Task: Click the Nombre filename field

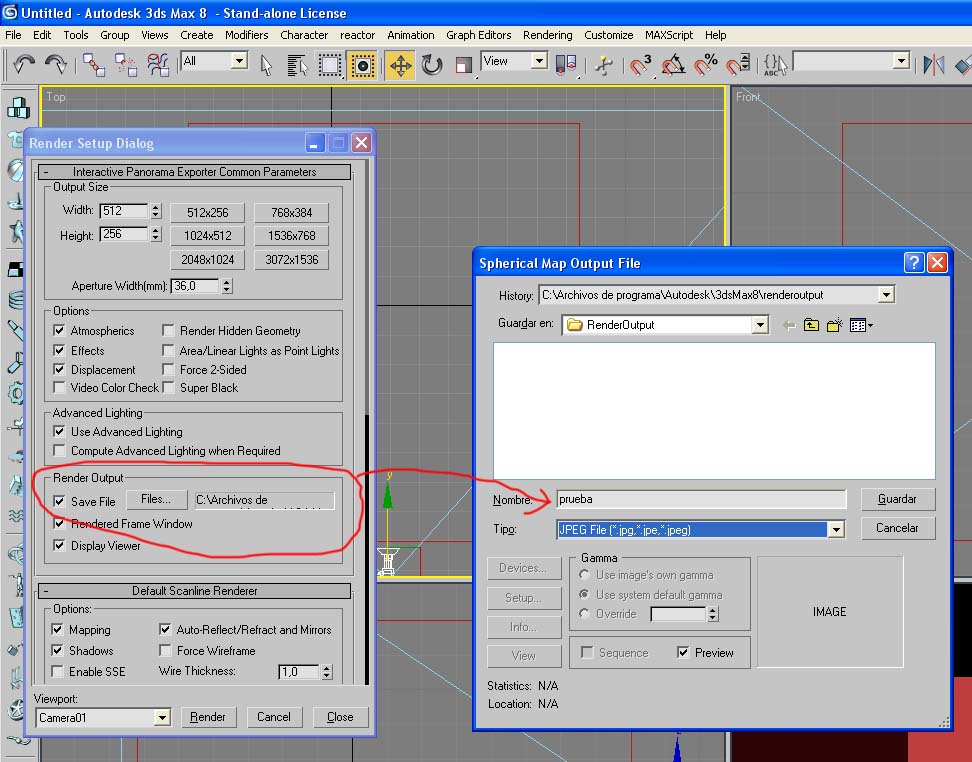Action: click(x=701, y=499)
